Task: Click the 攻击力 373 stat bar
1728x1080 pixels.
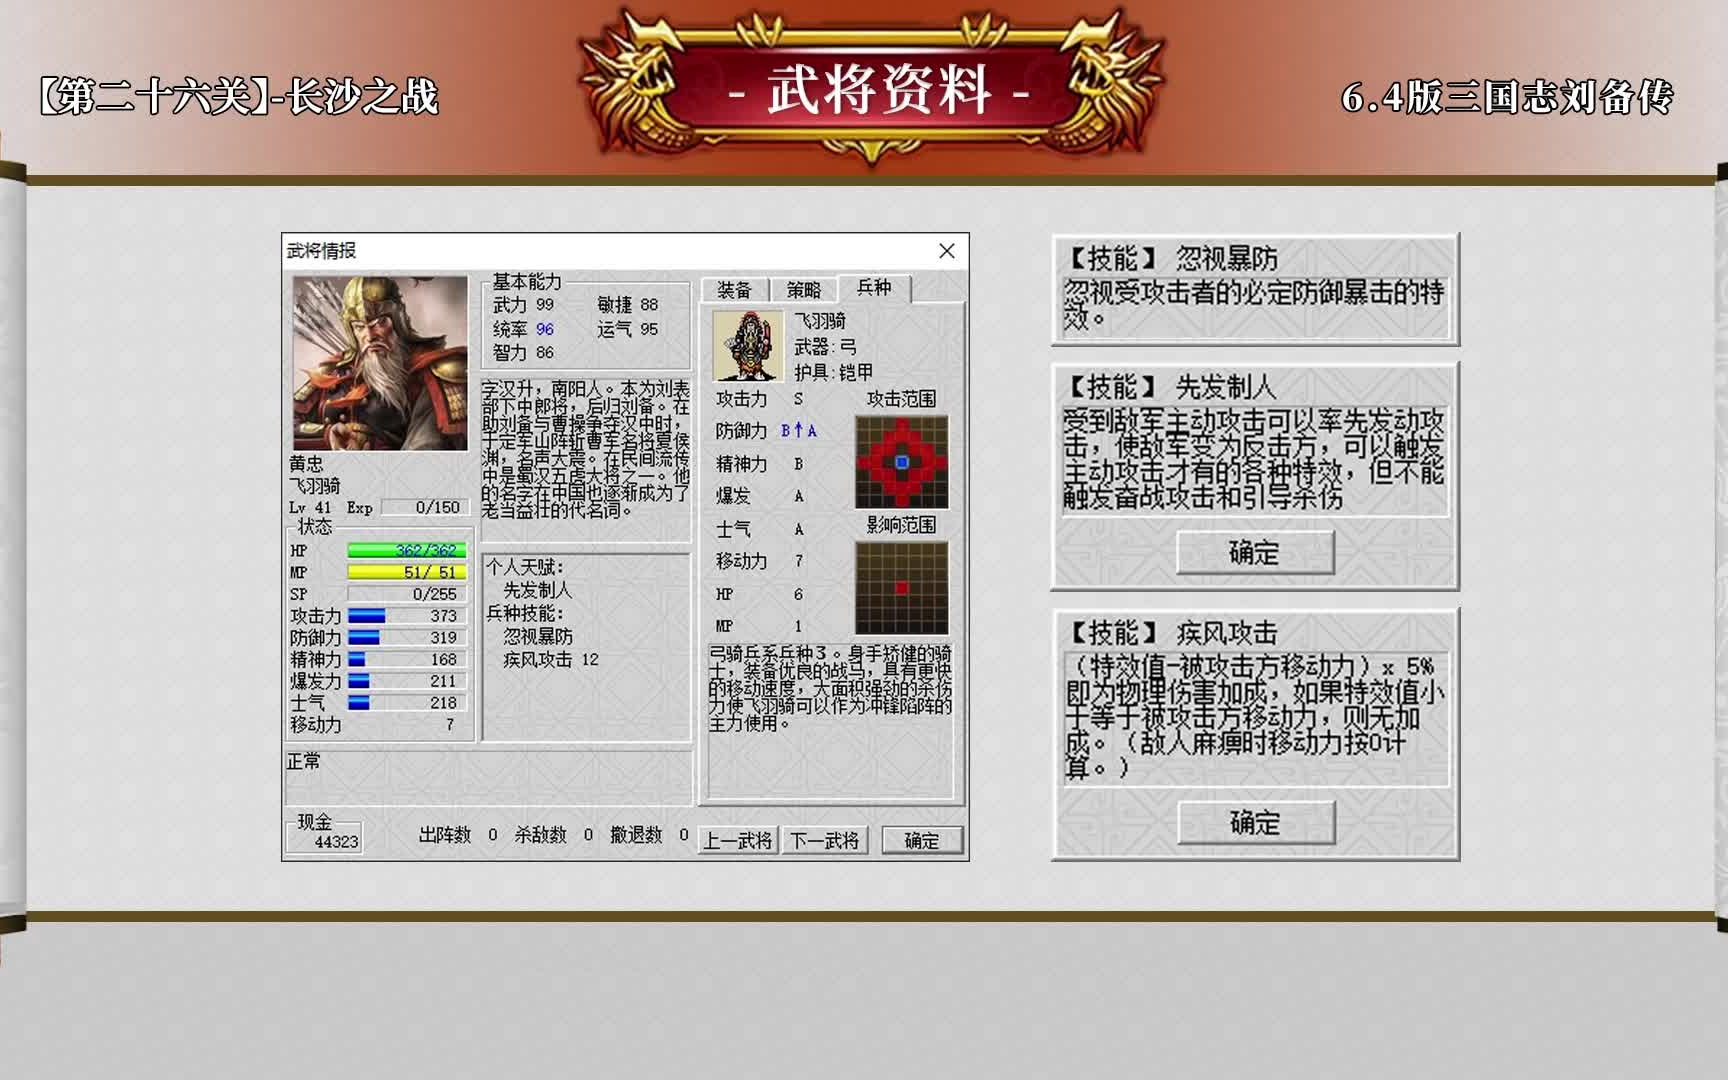Action: pos(406,616)
